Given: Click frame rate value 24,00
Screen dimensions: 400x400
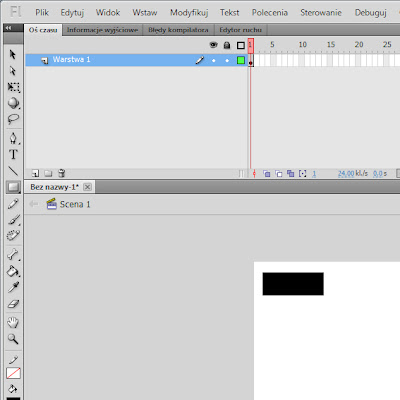Looking at the screenshot, I should point(346,174).
